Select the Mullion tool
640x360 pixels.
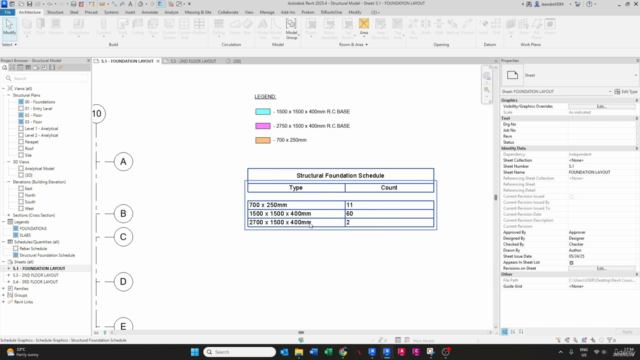199,27
